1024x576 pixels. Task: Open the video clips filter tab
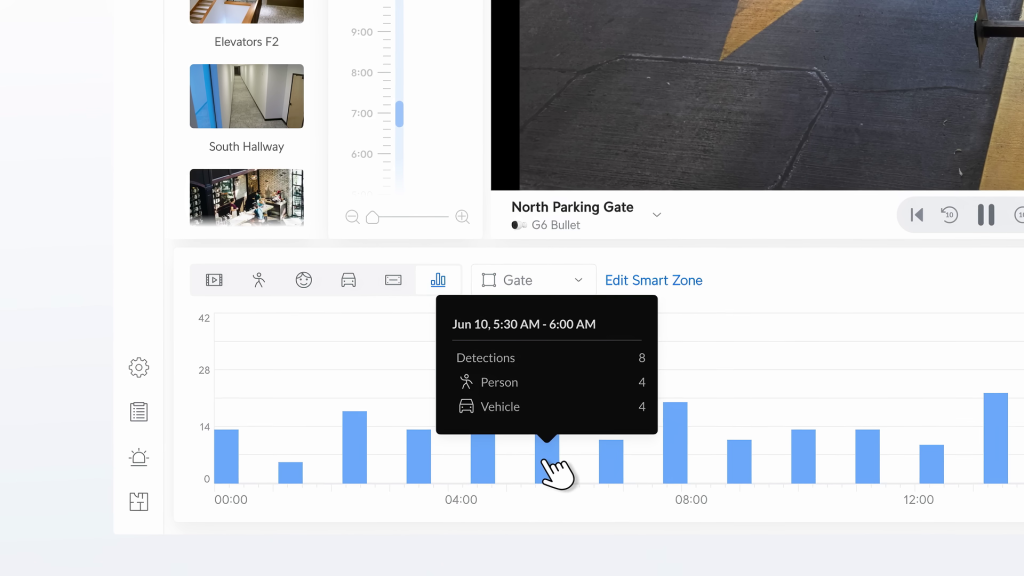(x=214, y=280)
